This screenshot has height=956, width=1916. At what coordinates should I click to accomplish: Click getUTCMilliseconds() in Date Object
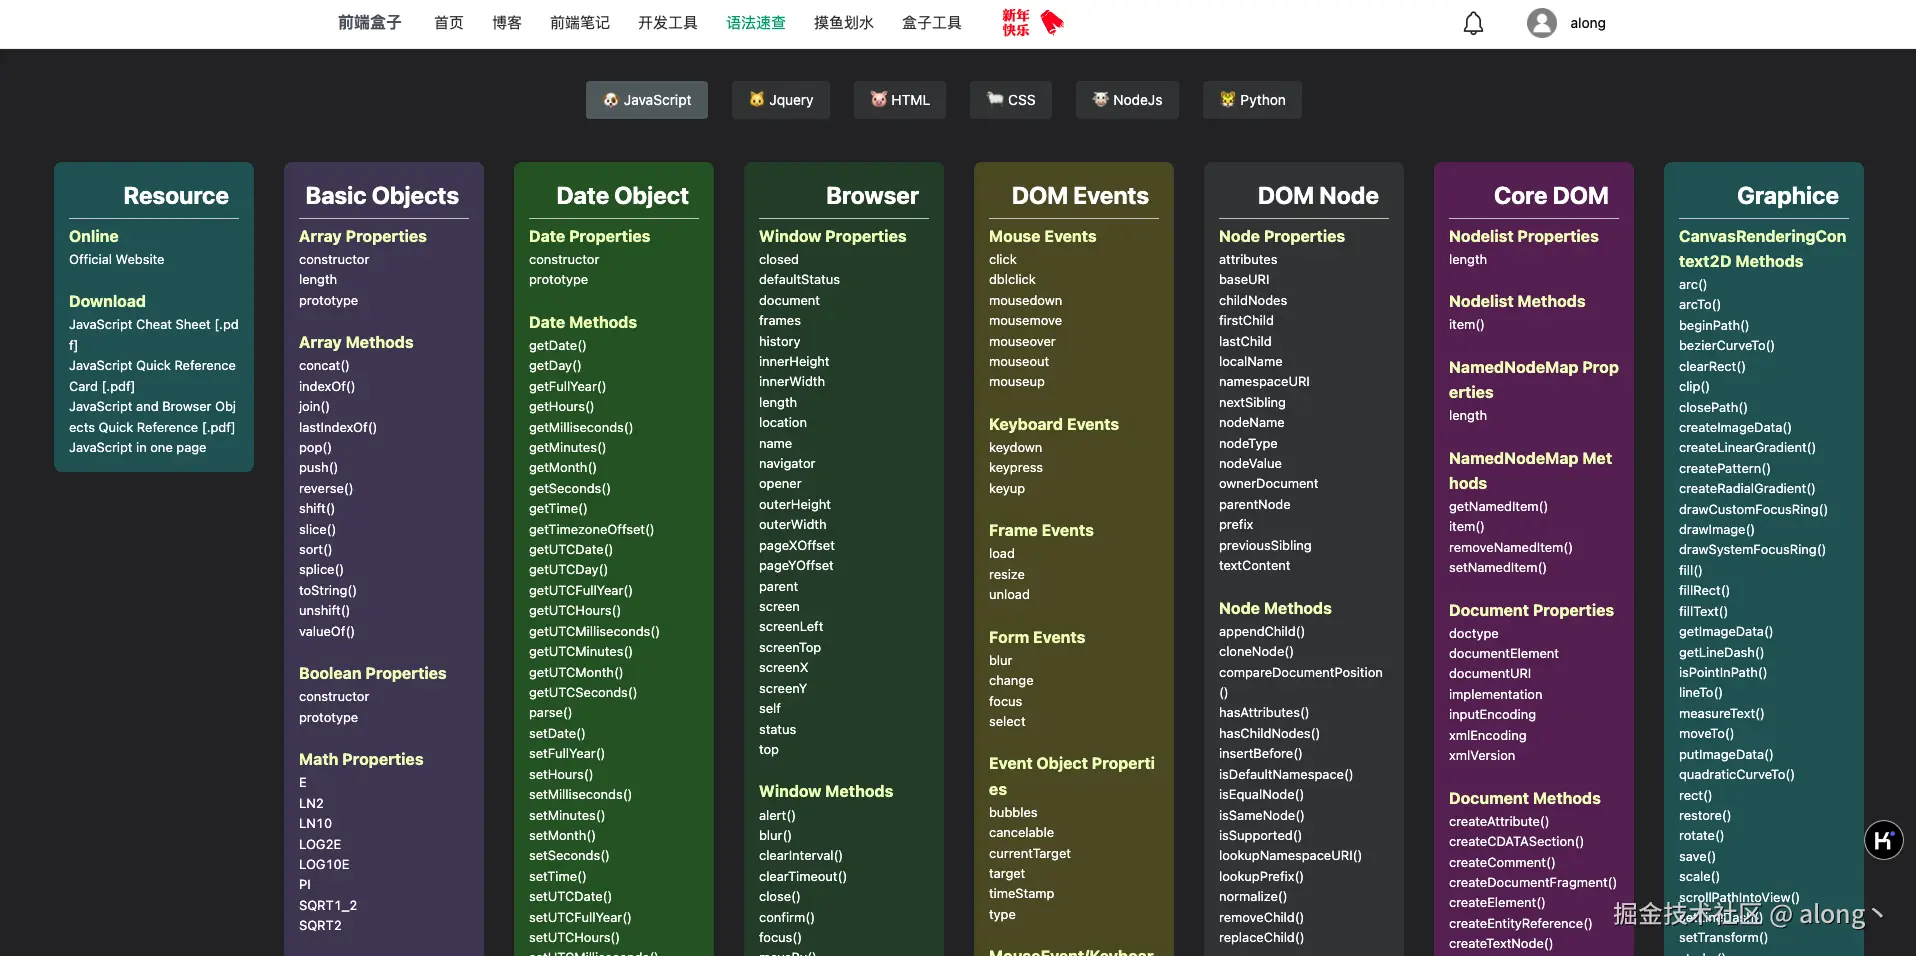(x=594, y=632)
